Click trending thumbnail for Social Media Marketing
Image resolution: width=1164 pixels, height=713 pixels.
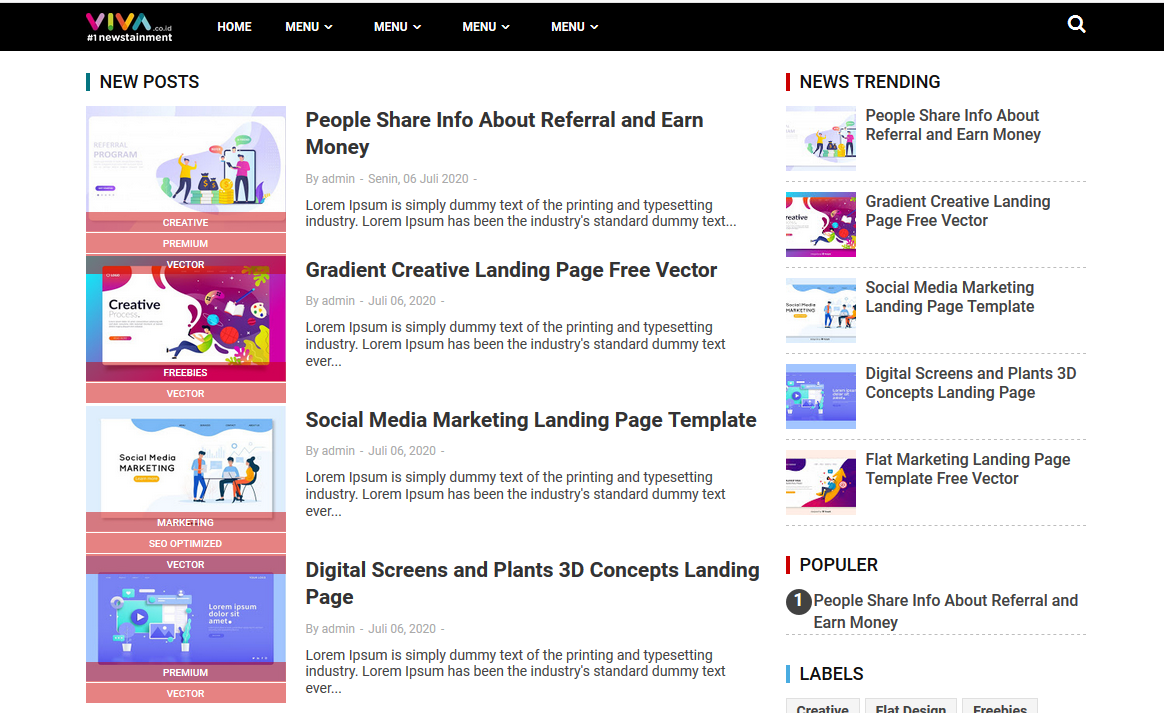pyautogui.click(x=820, y=310)
